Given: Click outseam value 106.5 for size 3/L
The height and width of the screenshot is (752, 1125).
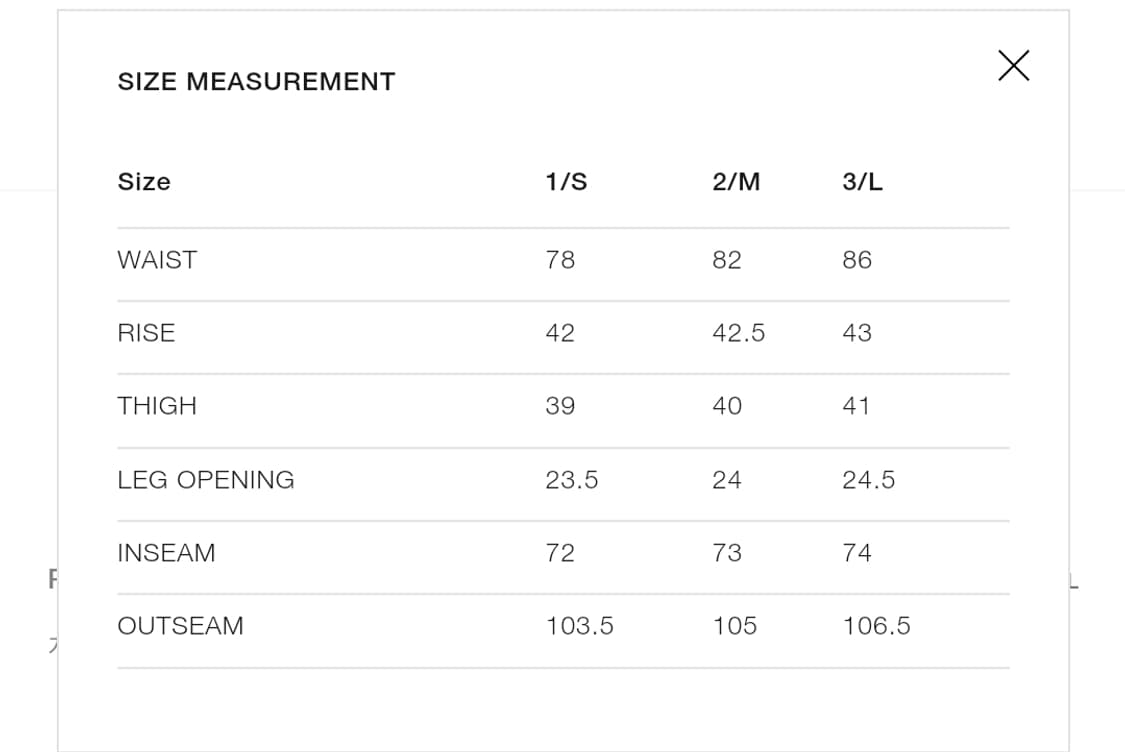Looking at the screenshot, I should point(876,626).
